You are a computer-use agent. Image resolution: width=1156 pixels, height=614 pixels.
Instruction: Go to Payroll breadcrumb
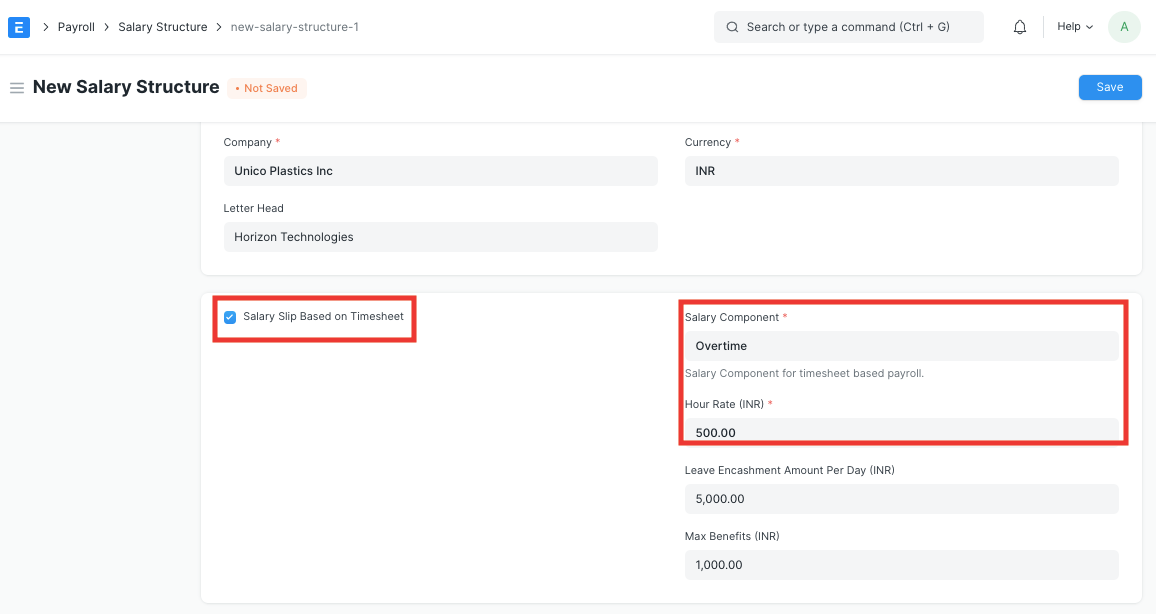click(76, 27)
